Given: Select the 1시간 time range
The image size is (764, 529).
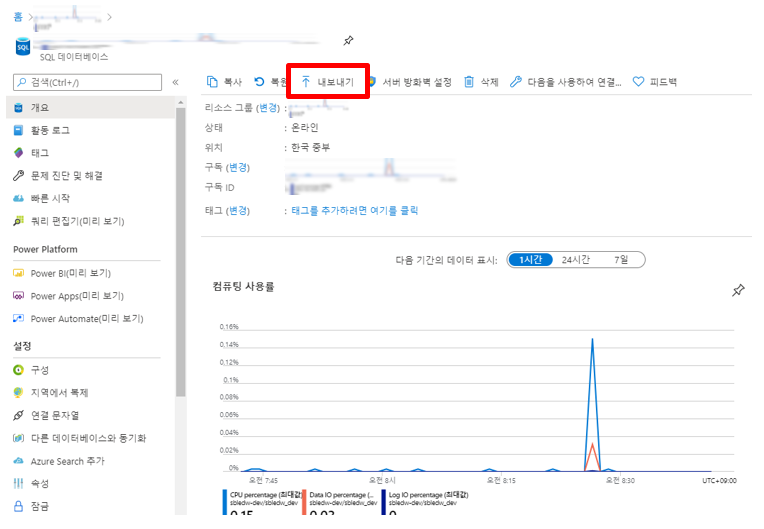Looking at the screenshot, I should (531, 260).
